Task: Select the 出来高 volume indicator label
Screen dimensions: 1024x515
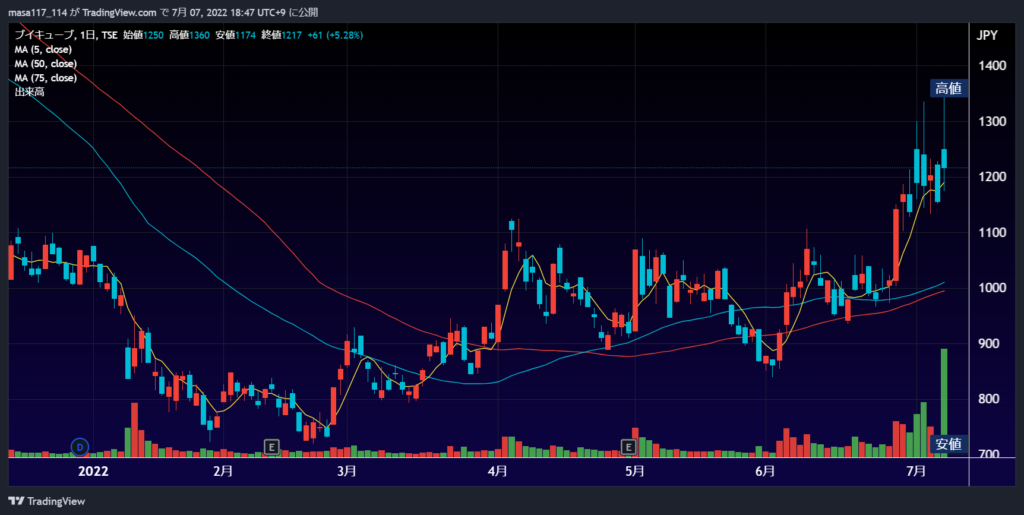Action: pos(27,93)
